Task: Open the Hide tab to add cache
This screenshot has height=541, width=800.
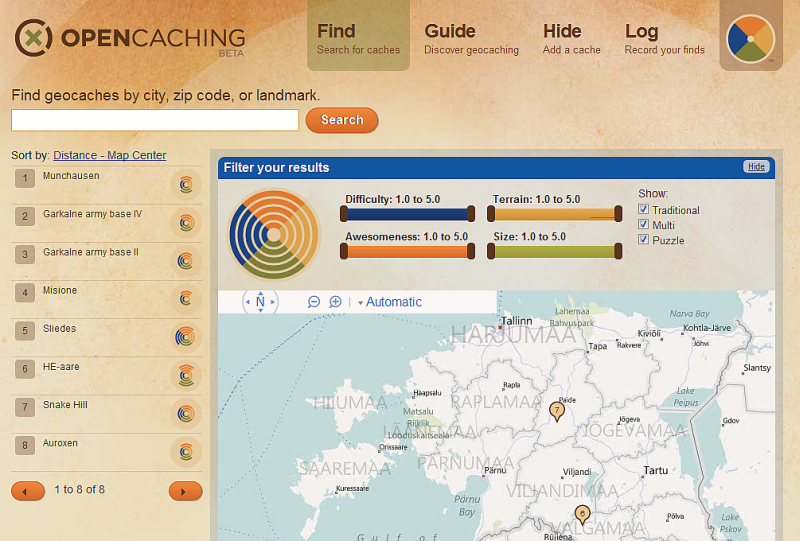Action: tap(571, 38)
